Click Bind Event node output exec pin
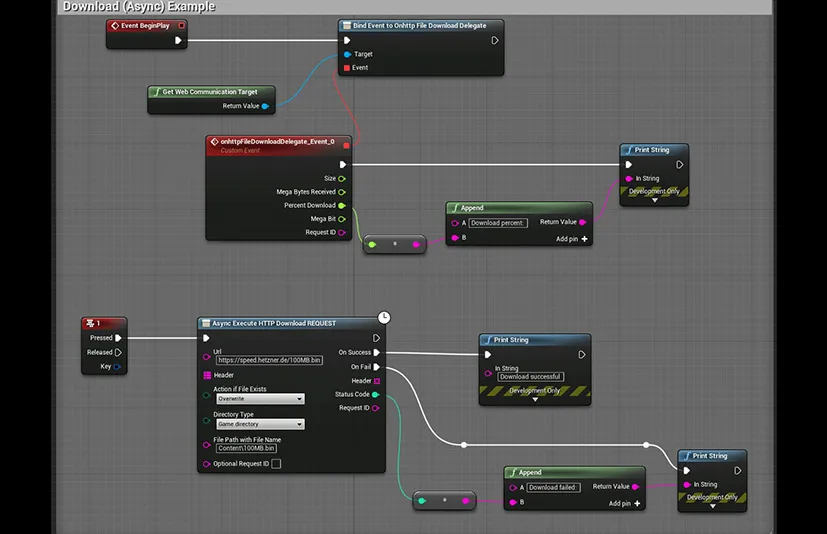Screen dimensions: 827x534 [495, 40]
